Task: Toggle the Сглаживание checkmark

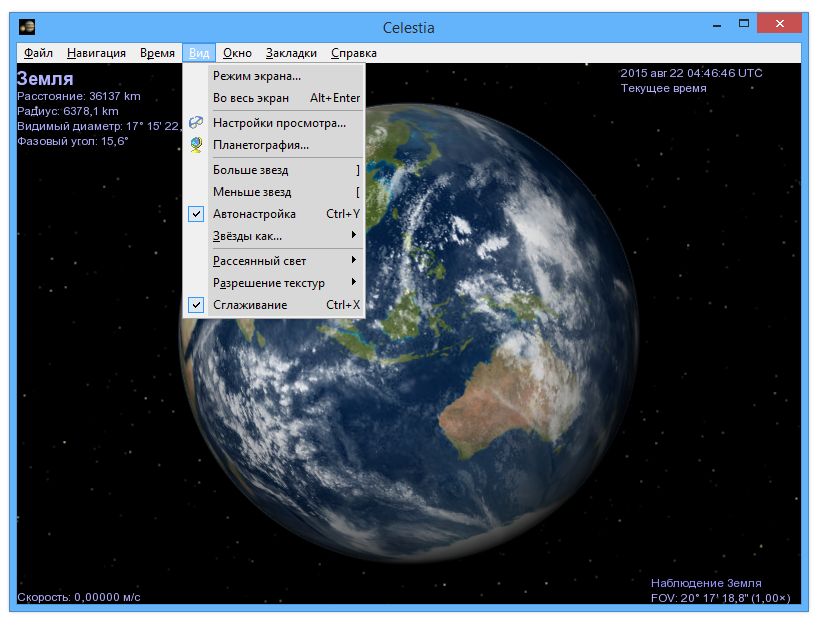Action: coord(196,305)
